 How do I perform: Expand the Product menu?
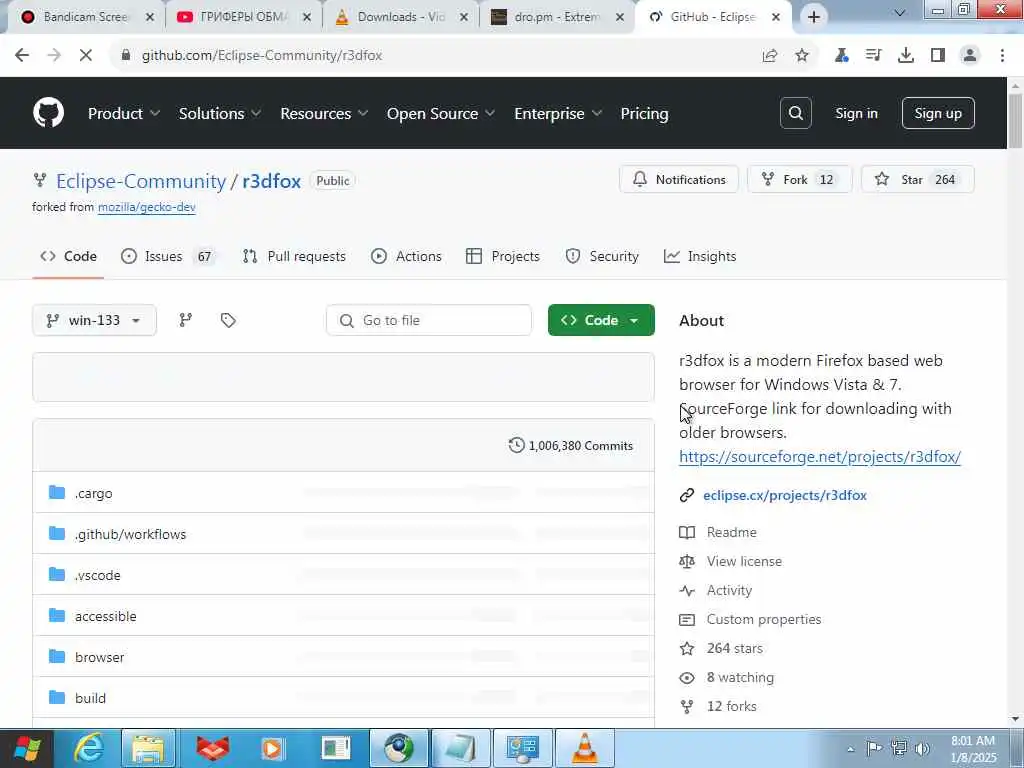point(124,114)
